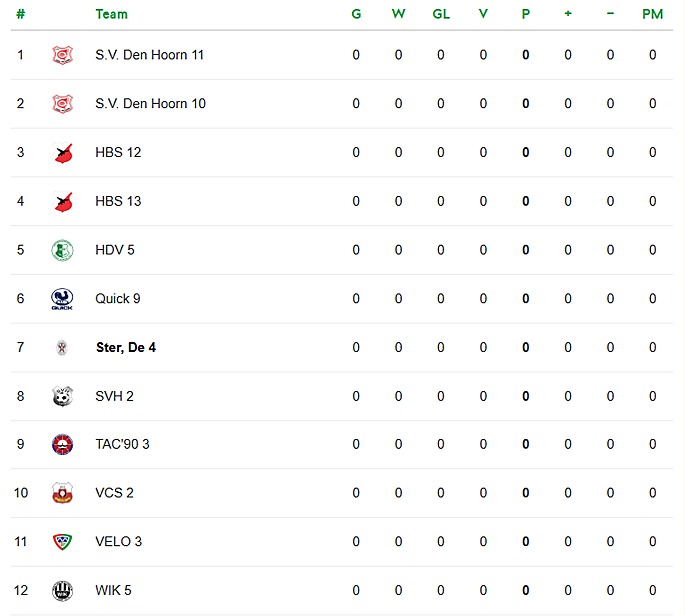Sort standings by the P points header
685x616 pixels.
click(526, 14)
